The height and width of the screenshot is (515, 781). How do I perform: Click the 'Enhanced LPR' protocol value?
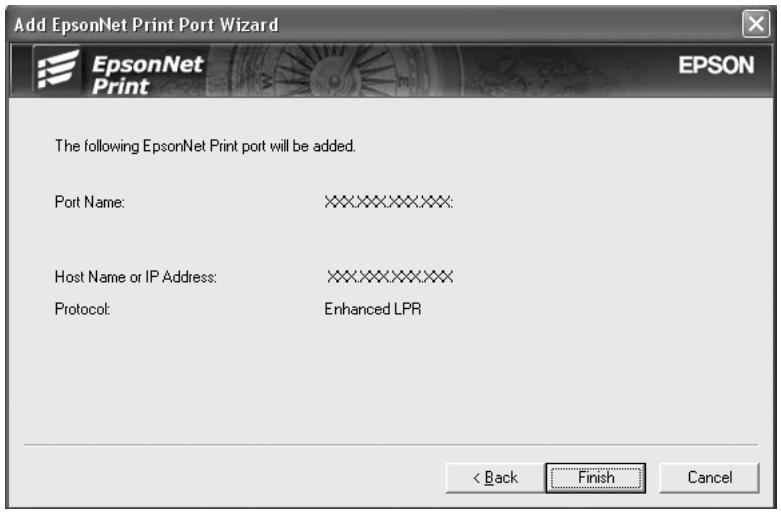click(x=373, y=309)
